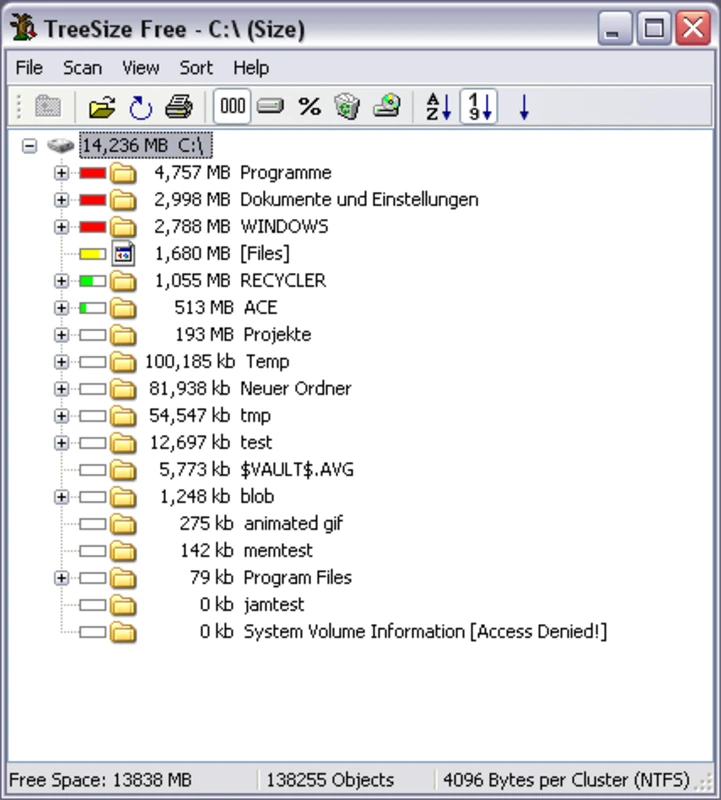The height and width of the screenshot is (800, 721).
Task: Open the Scan menu
Action: [x=82, y=68]
